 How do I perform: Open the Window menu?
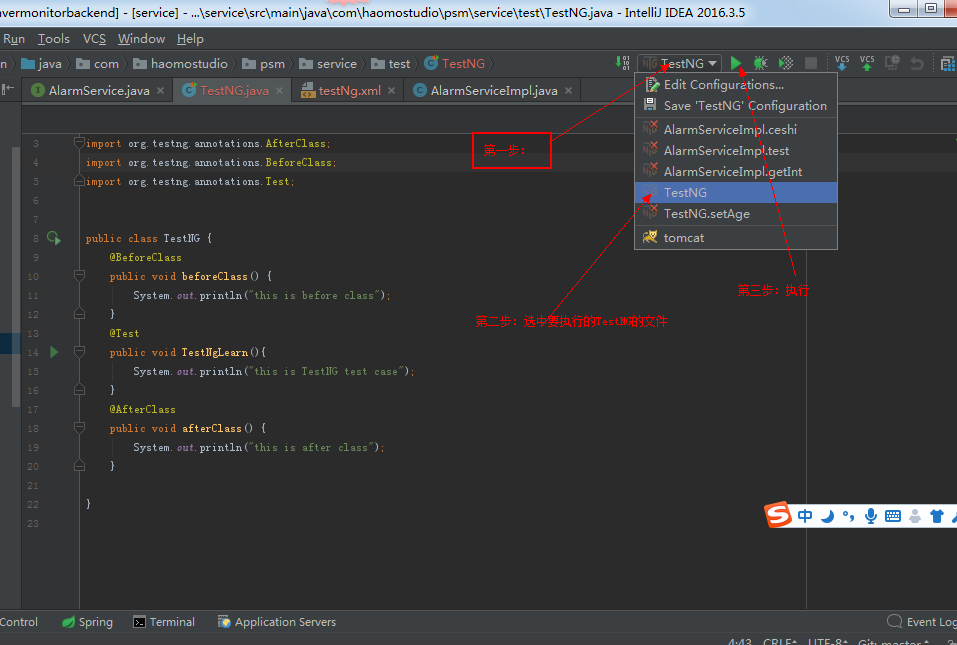(x=141, y=39)
